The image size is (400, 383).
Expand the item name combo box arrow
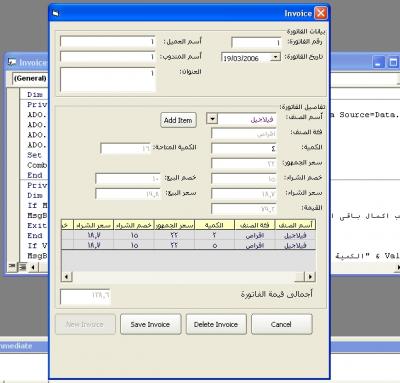tap(212, 118)
